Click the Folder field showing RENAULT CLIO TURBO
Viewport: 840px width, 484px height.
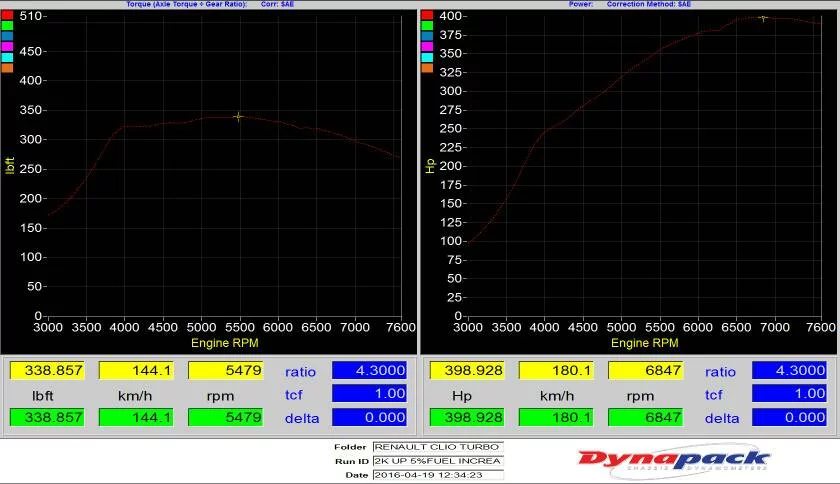pos(438,446)
